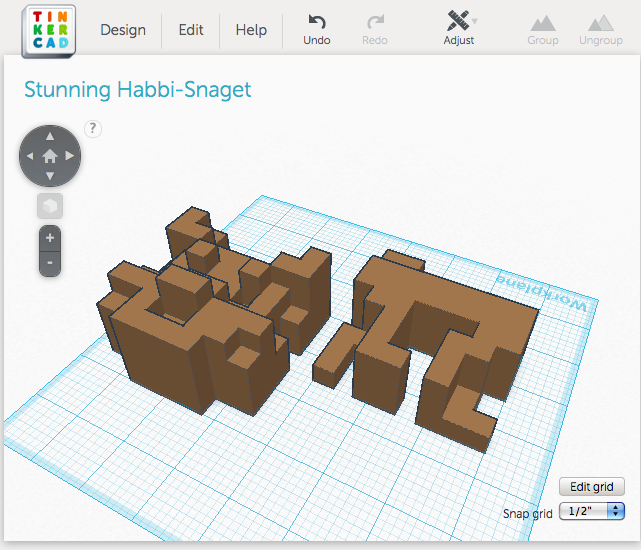Undo the last action
The image size is (641, 550).
(x=317, y=29)
